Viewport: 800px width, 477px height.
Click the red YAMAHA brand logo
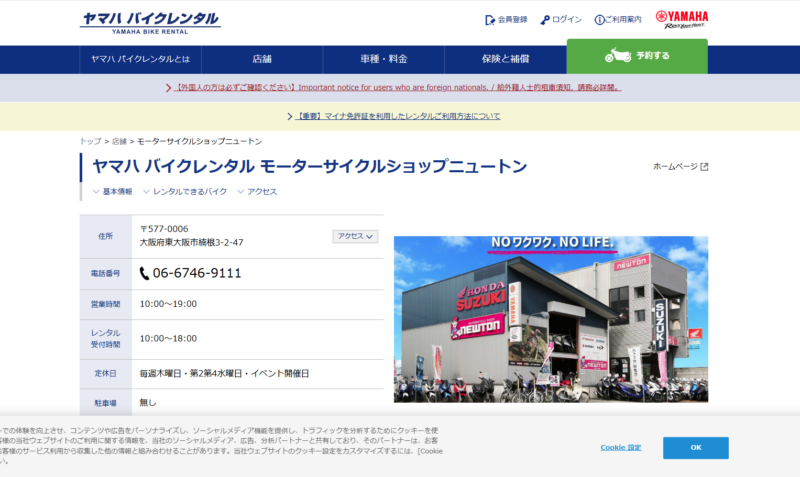pos(682,19)
